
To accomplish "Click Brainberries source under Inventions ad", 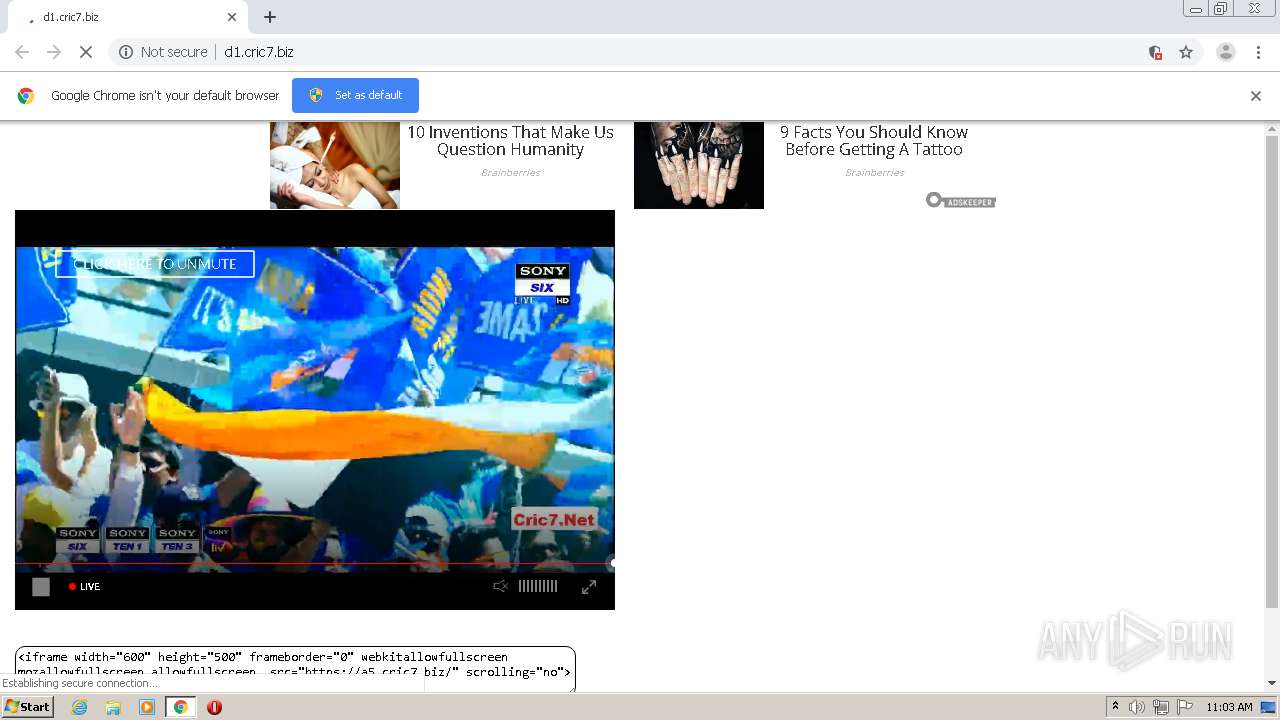I will [x=510, y=173].
